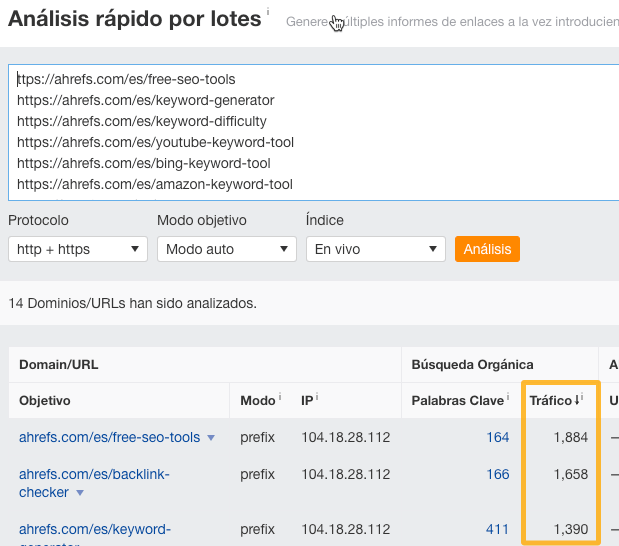Click the Domain/URL group header
Viewport: 619px width, 546px height.
[x=58, y=364]
